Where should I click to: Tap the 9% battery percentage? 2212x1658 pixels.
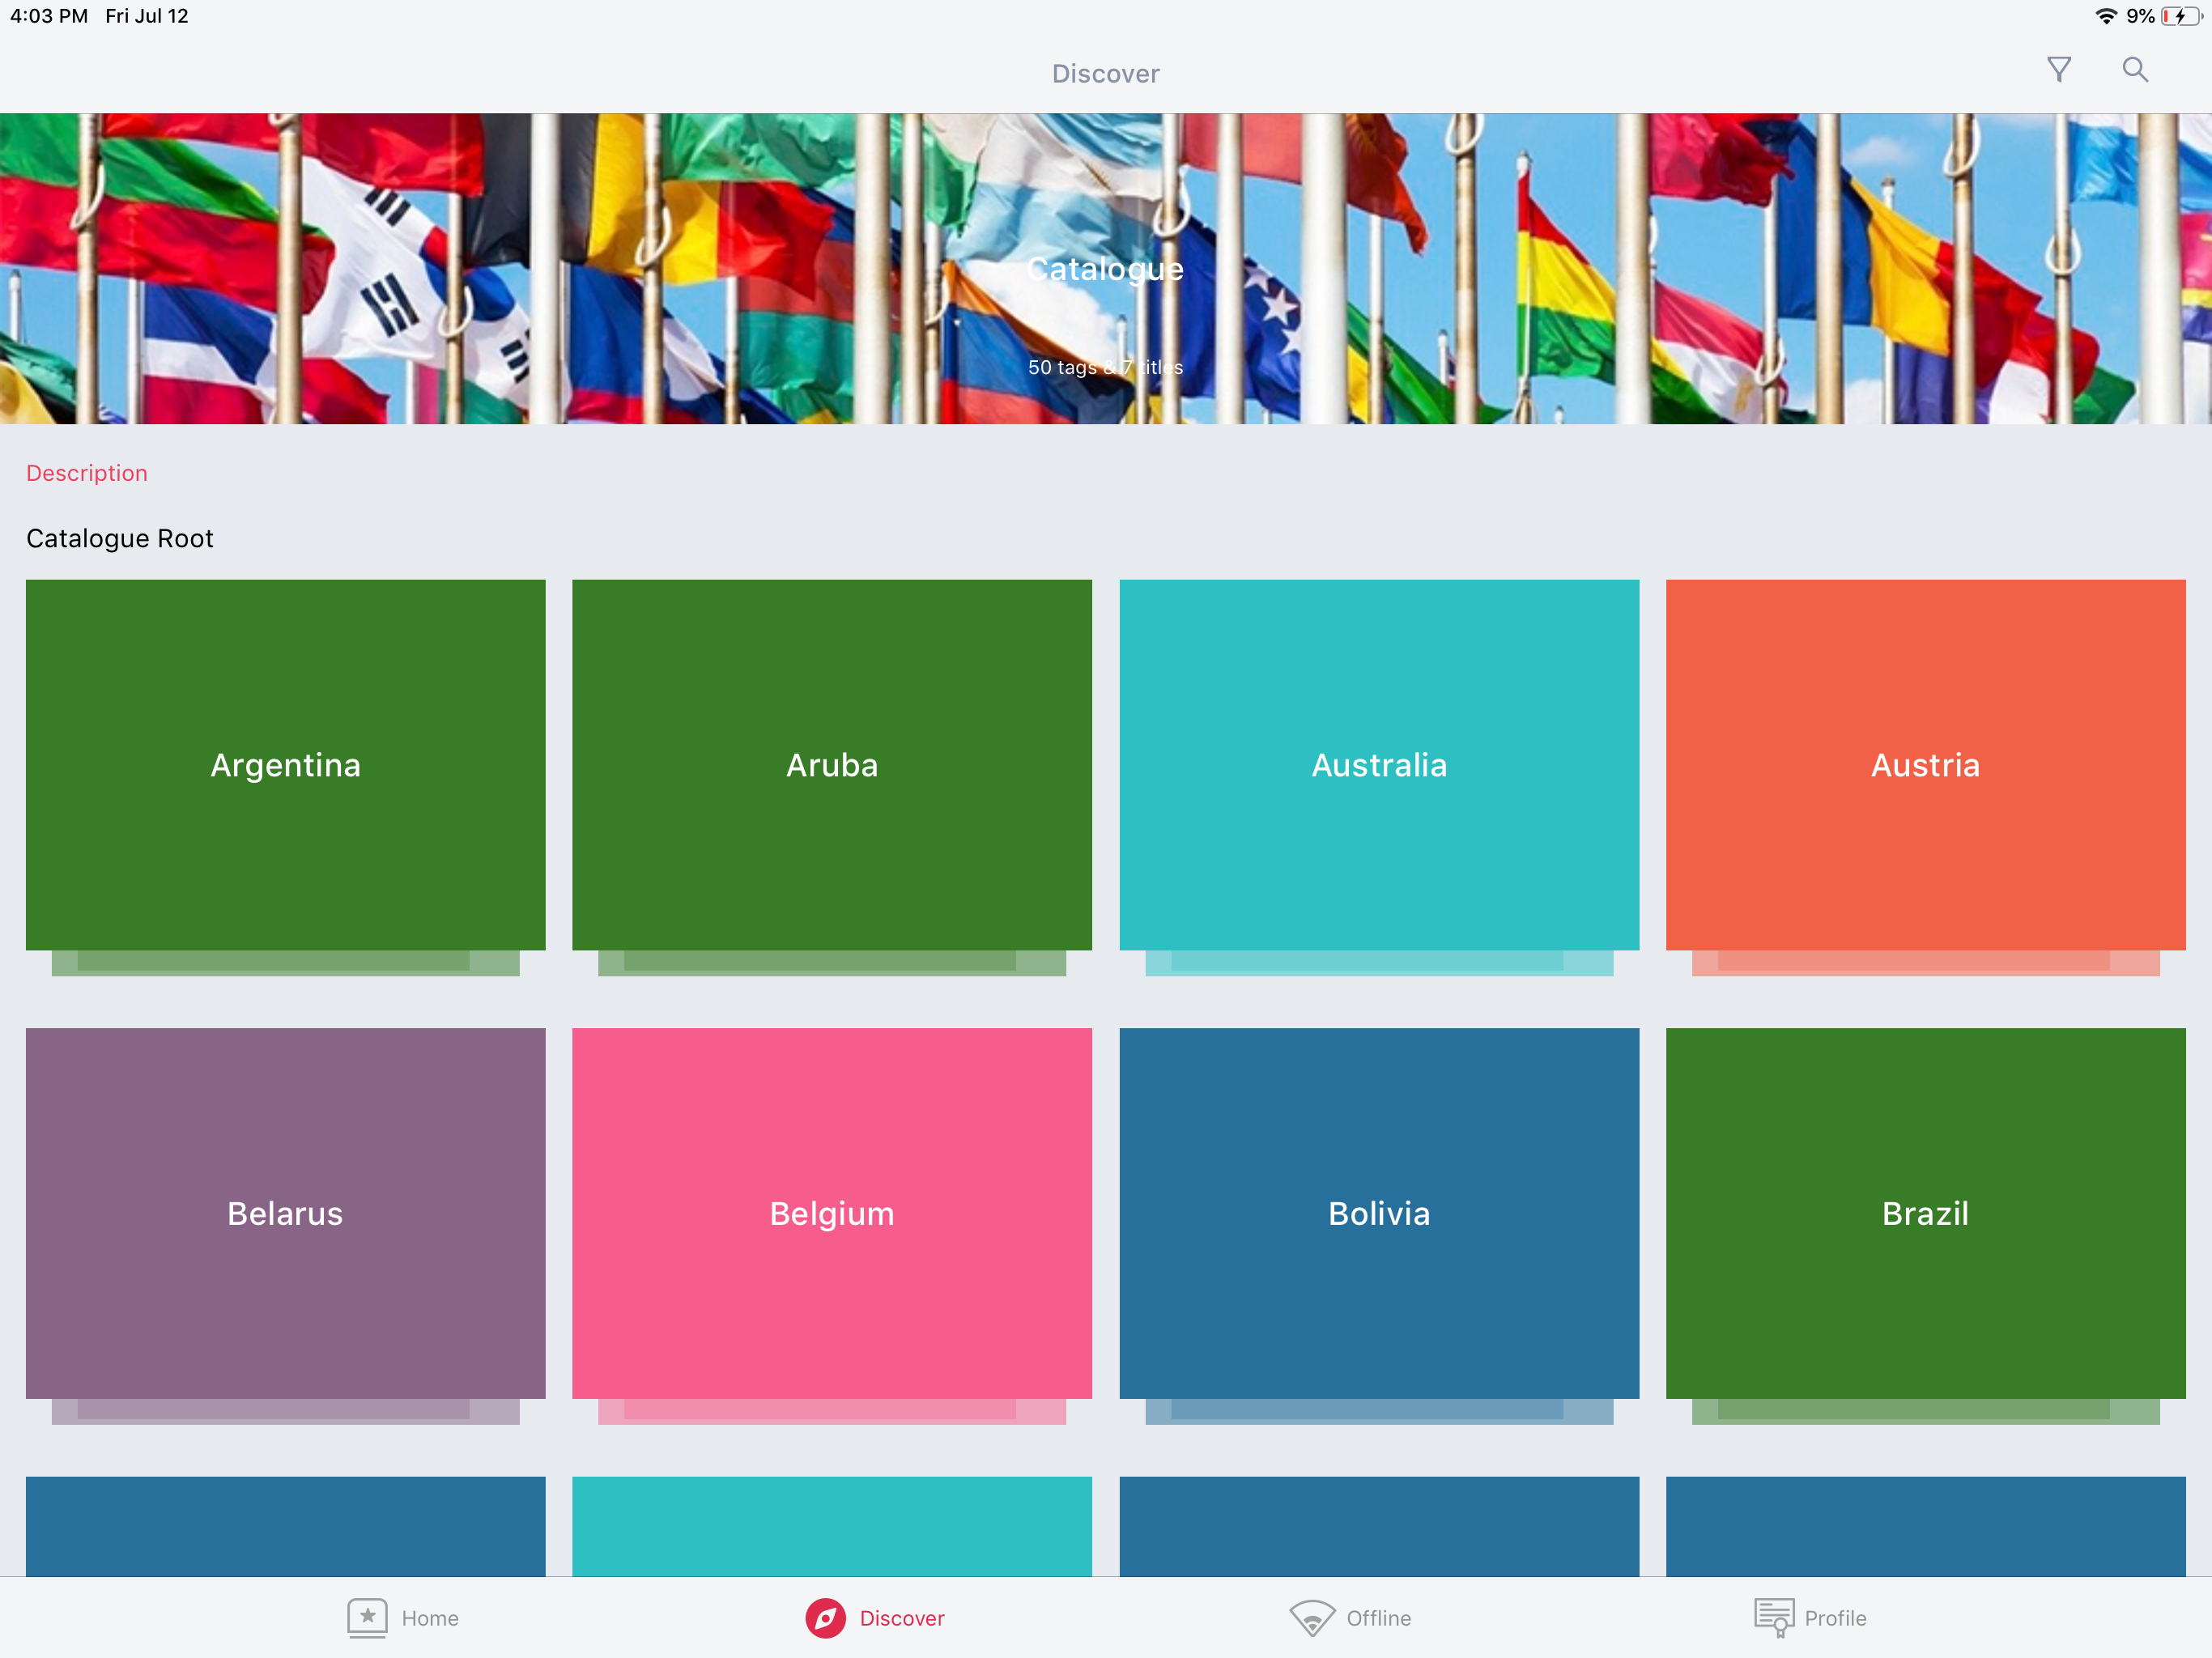click(x=2140, y=16)
